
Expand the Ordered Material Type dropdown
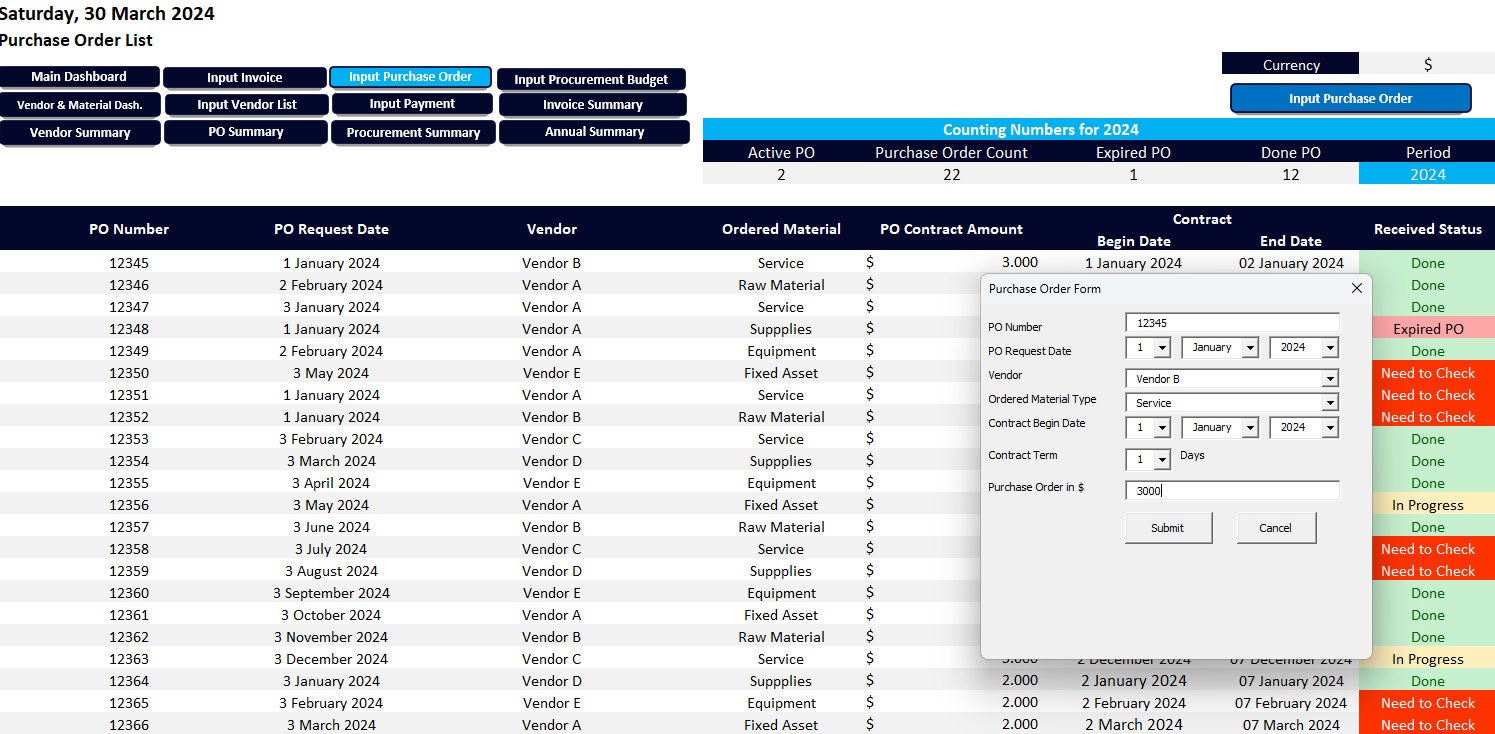tap(1330, 402)
